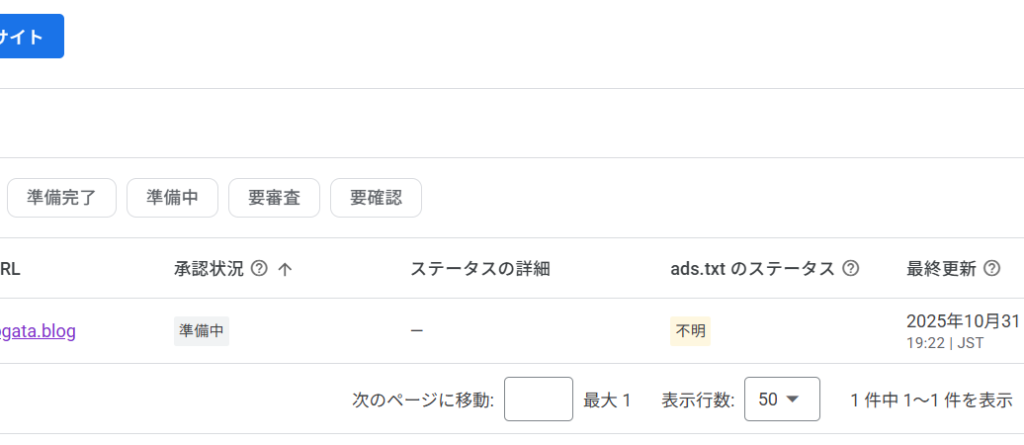This screenshot has height=445, width=1024.
Task: Open the 表示行数 dropdown showing 50
Action: tap(782, 399)
